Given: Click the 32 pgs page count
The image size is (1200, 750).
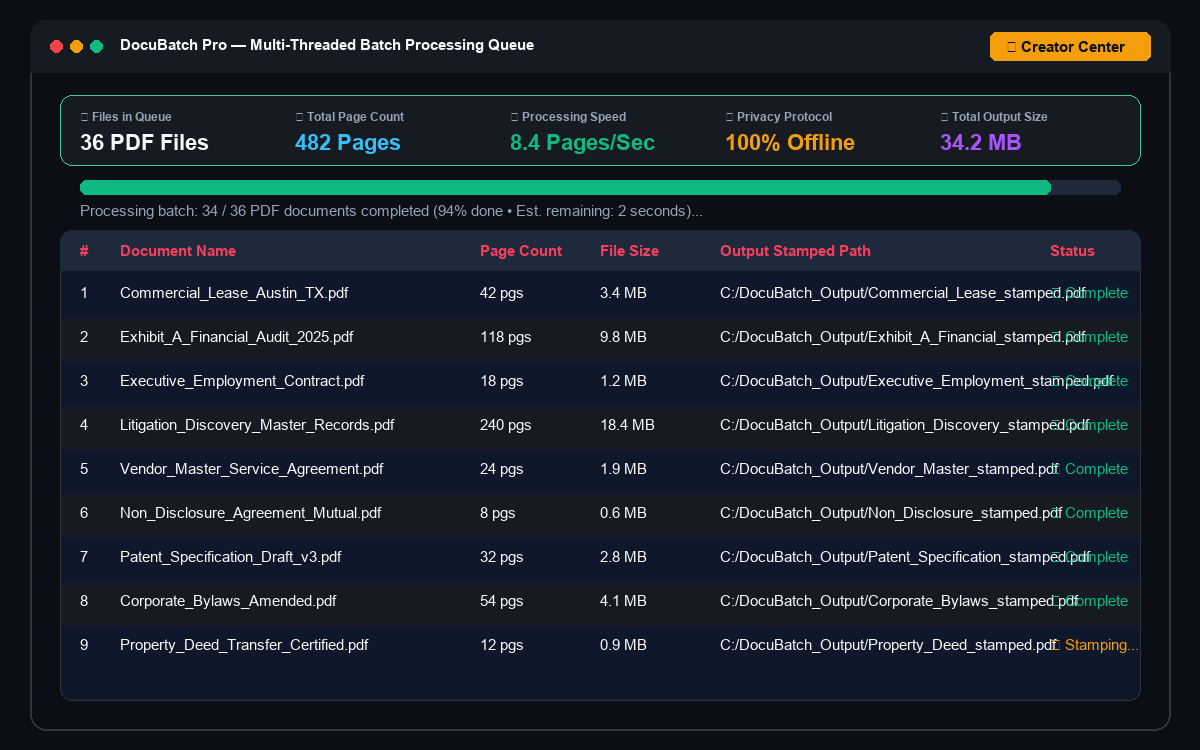Looking at the screenshot, I should click(501, 557).
